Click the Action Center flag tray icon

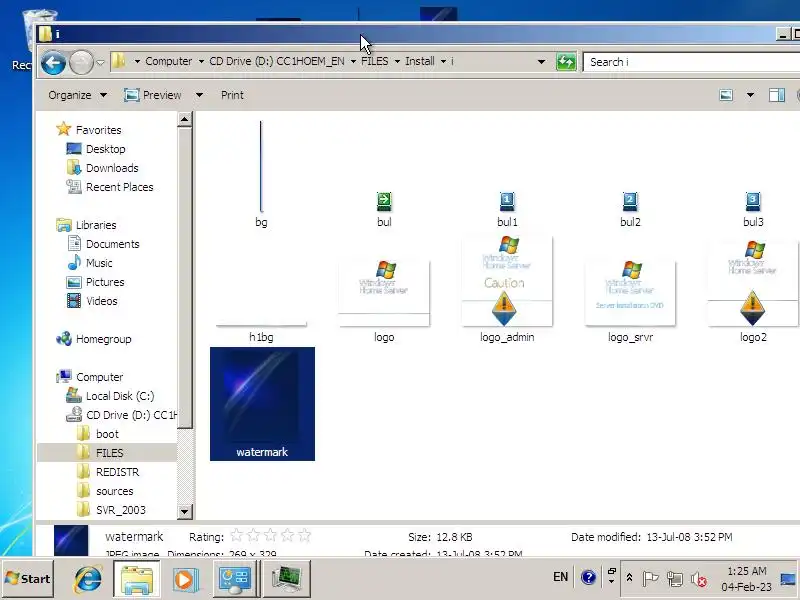pyautogui.click(x=650, y=578)
